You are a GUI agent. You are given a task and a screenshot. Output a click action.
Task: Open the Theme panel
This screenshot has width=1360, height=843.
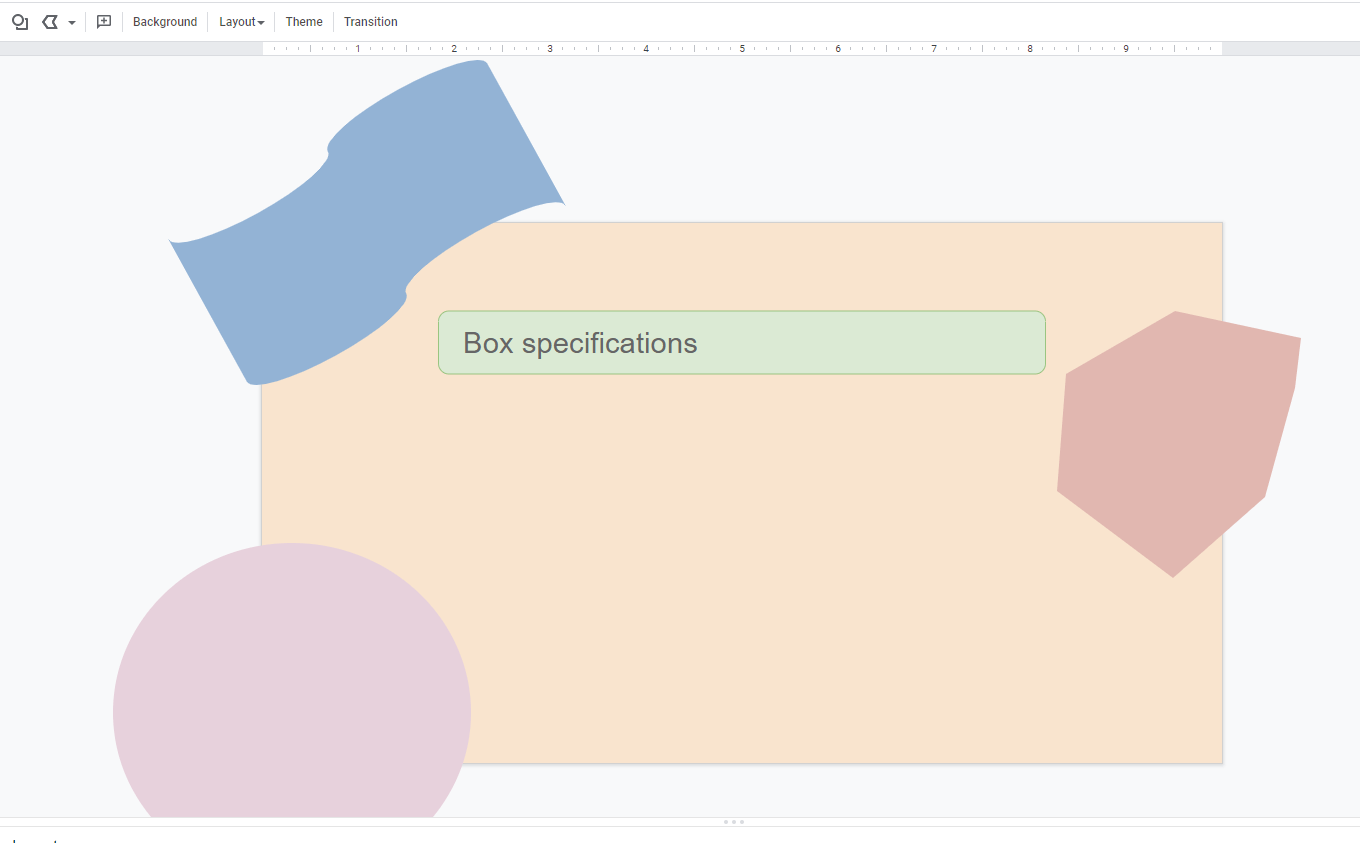click(x=304, y=22)
